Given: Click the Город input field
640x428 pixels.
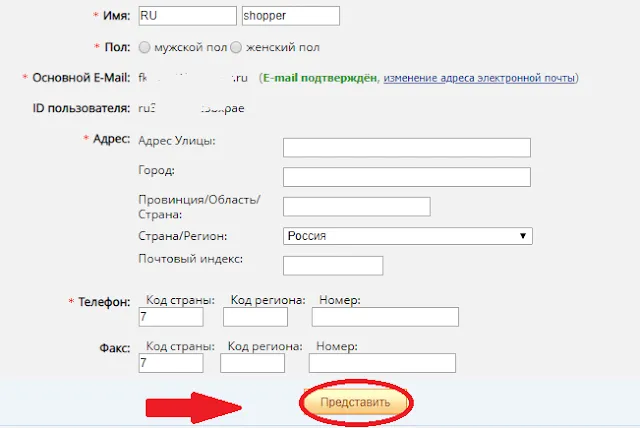Looking at the screenshot, I should (407, 177).
